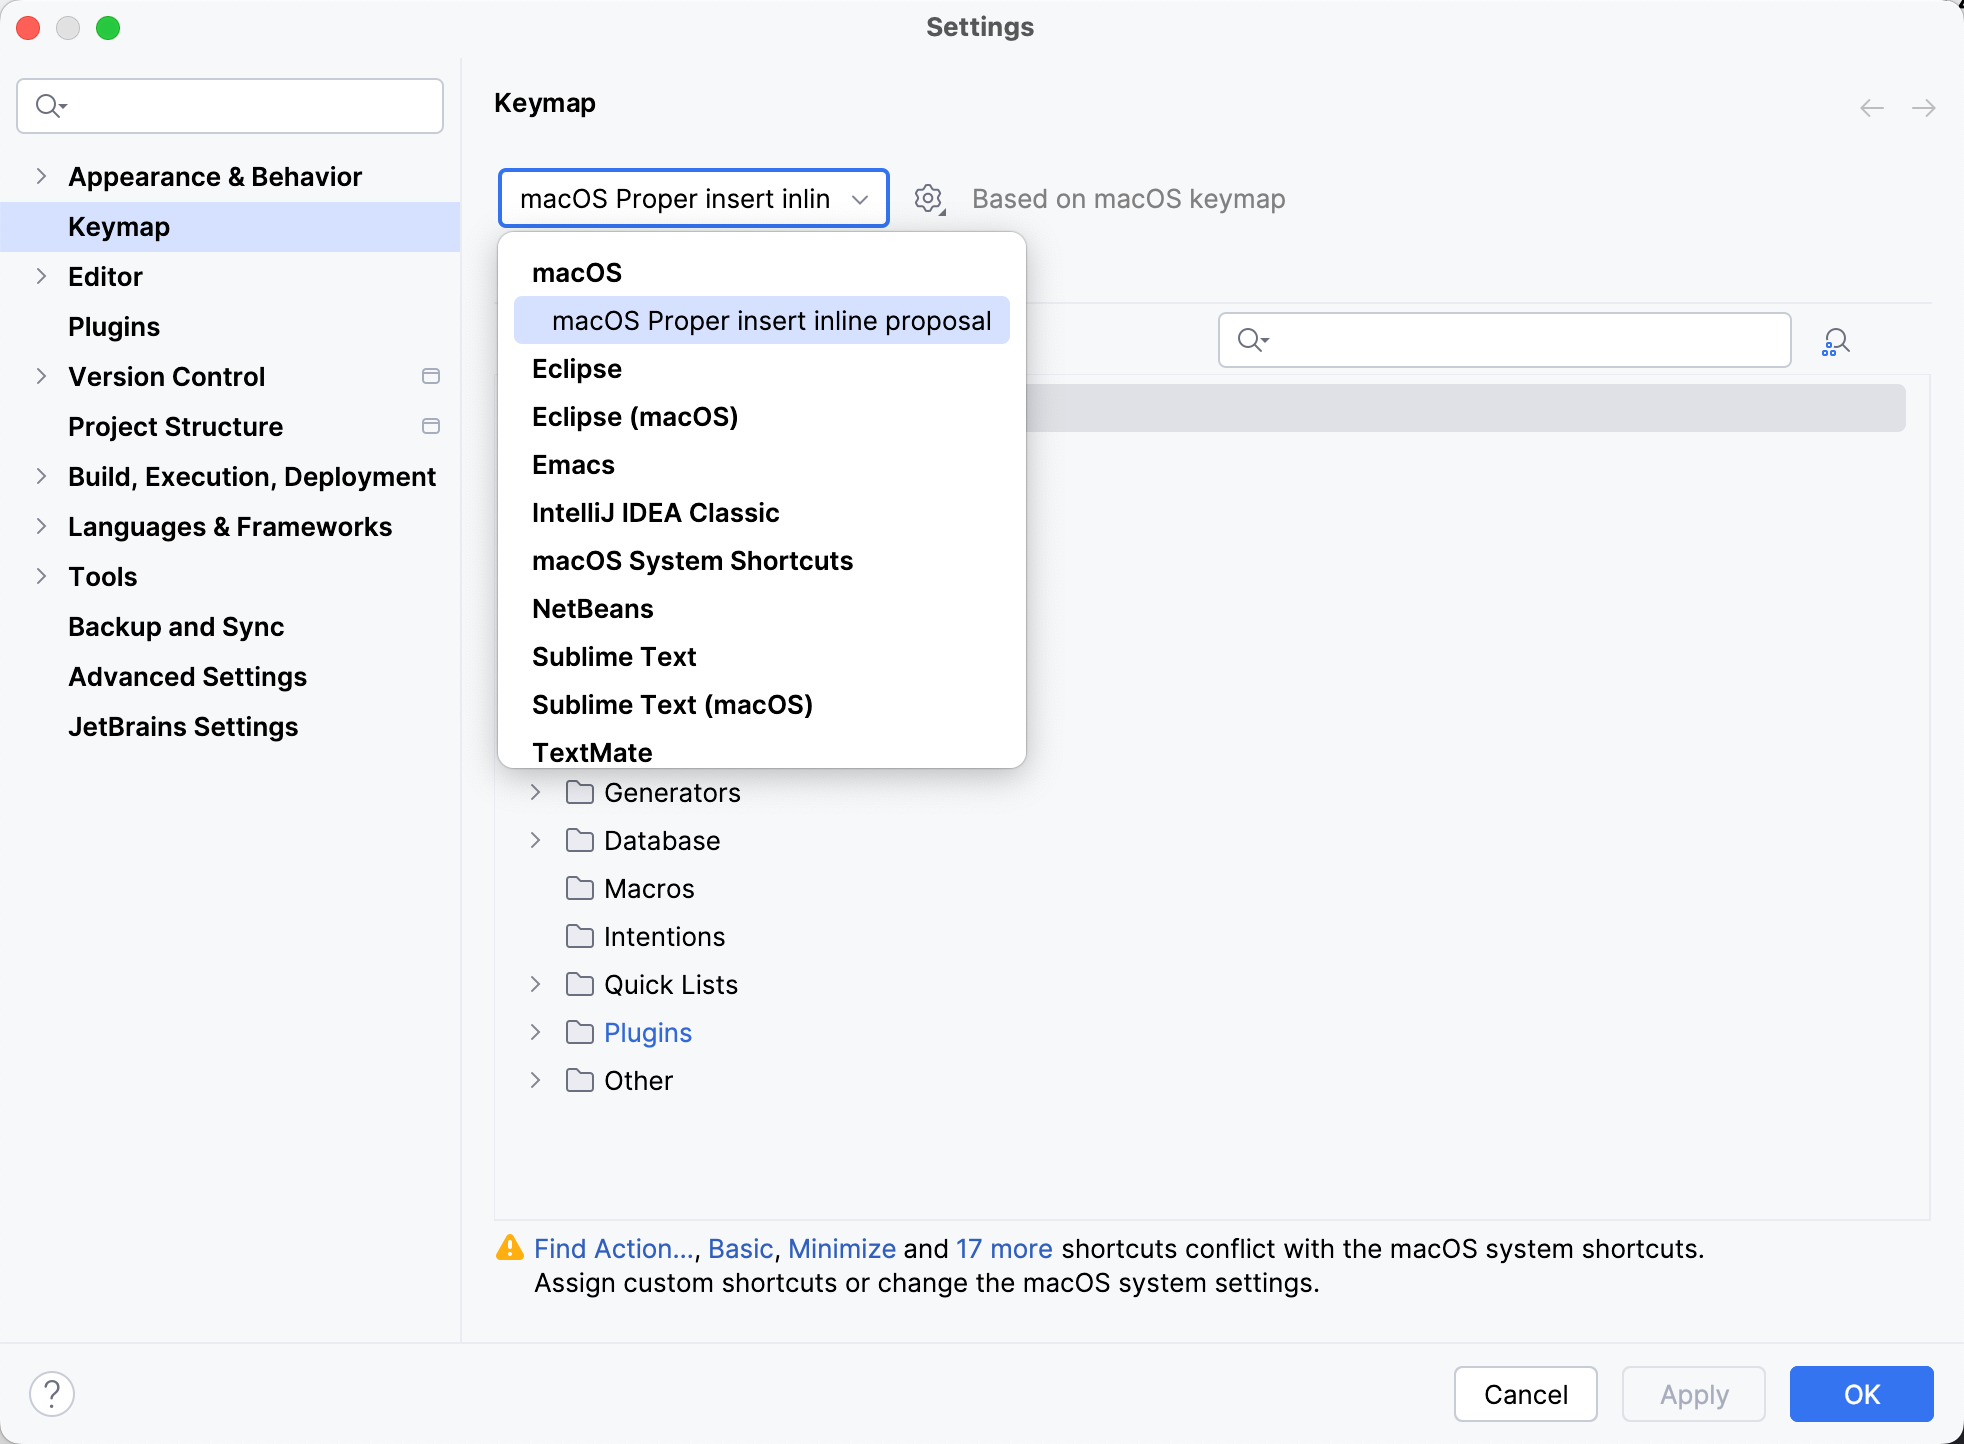Image resolution: width=1964 pixels, height=1444 pixels.
Task: Open the "17 more" conflicts link
Action: click(x=1003, y=1248)
